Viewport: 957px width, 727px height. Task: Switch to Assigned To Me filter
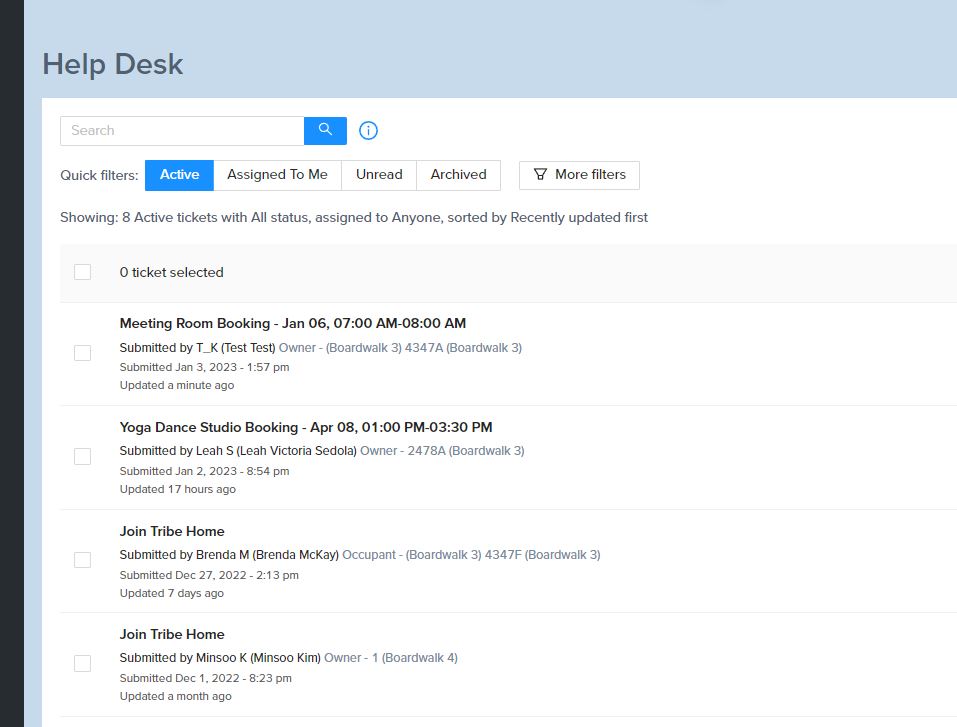[277, 175]
